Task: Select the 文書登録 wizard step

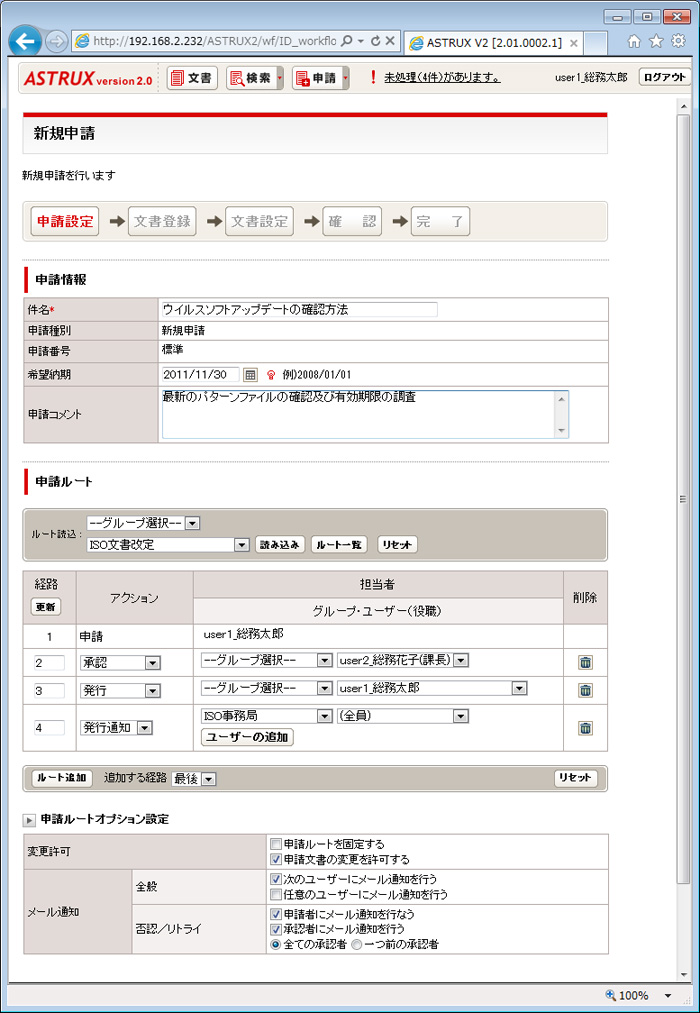Action: (x=162, y=222)
